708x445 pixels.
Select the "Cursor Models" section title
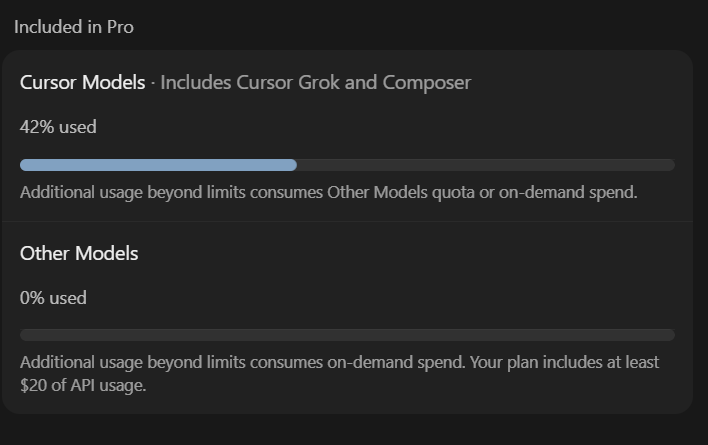coord(83,83)
